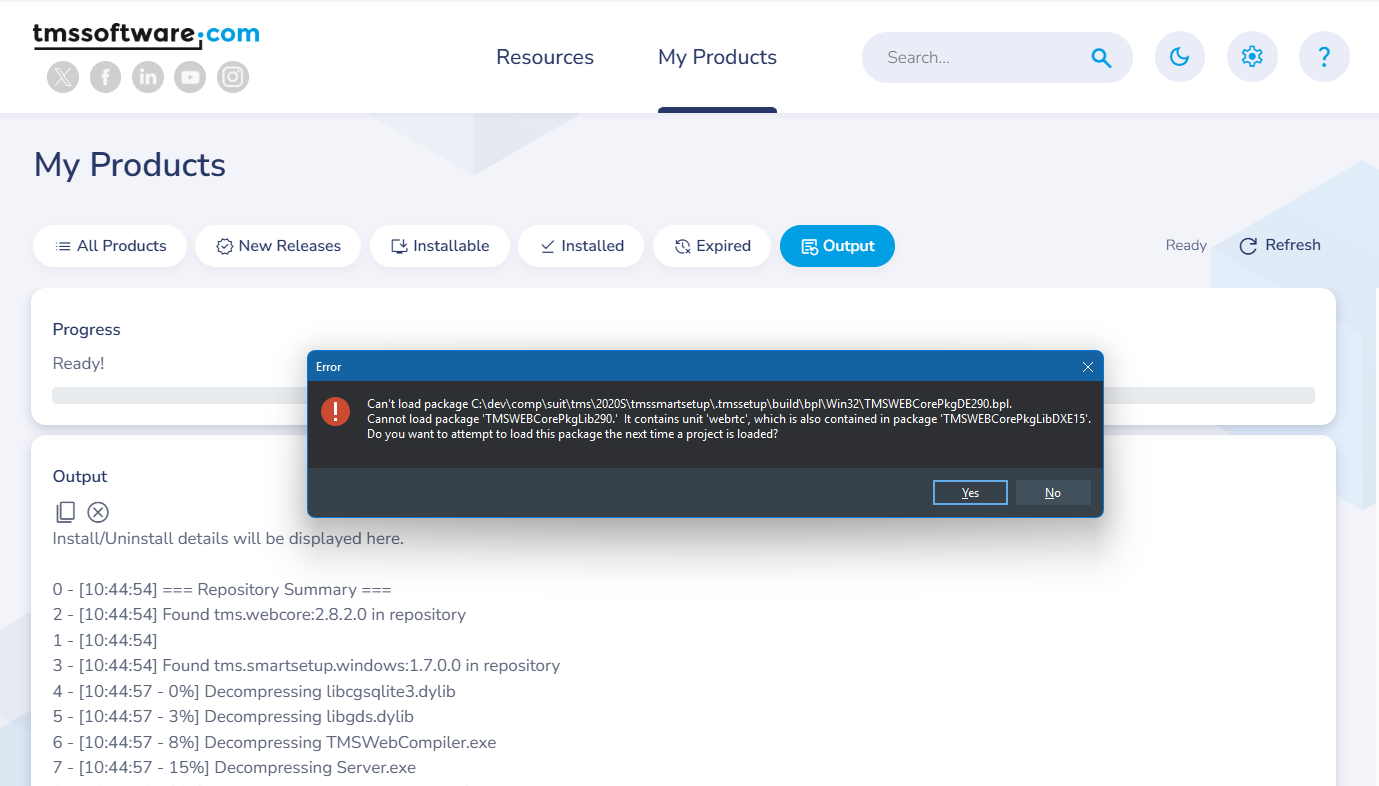Click the red error alert icon
Viewport: 1379px width, 786px height.
pos(336,411)
